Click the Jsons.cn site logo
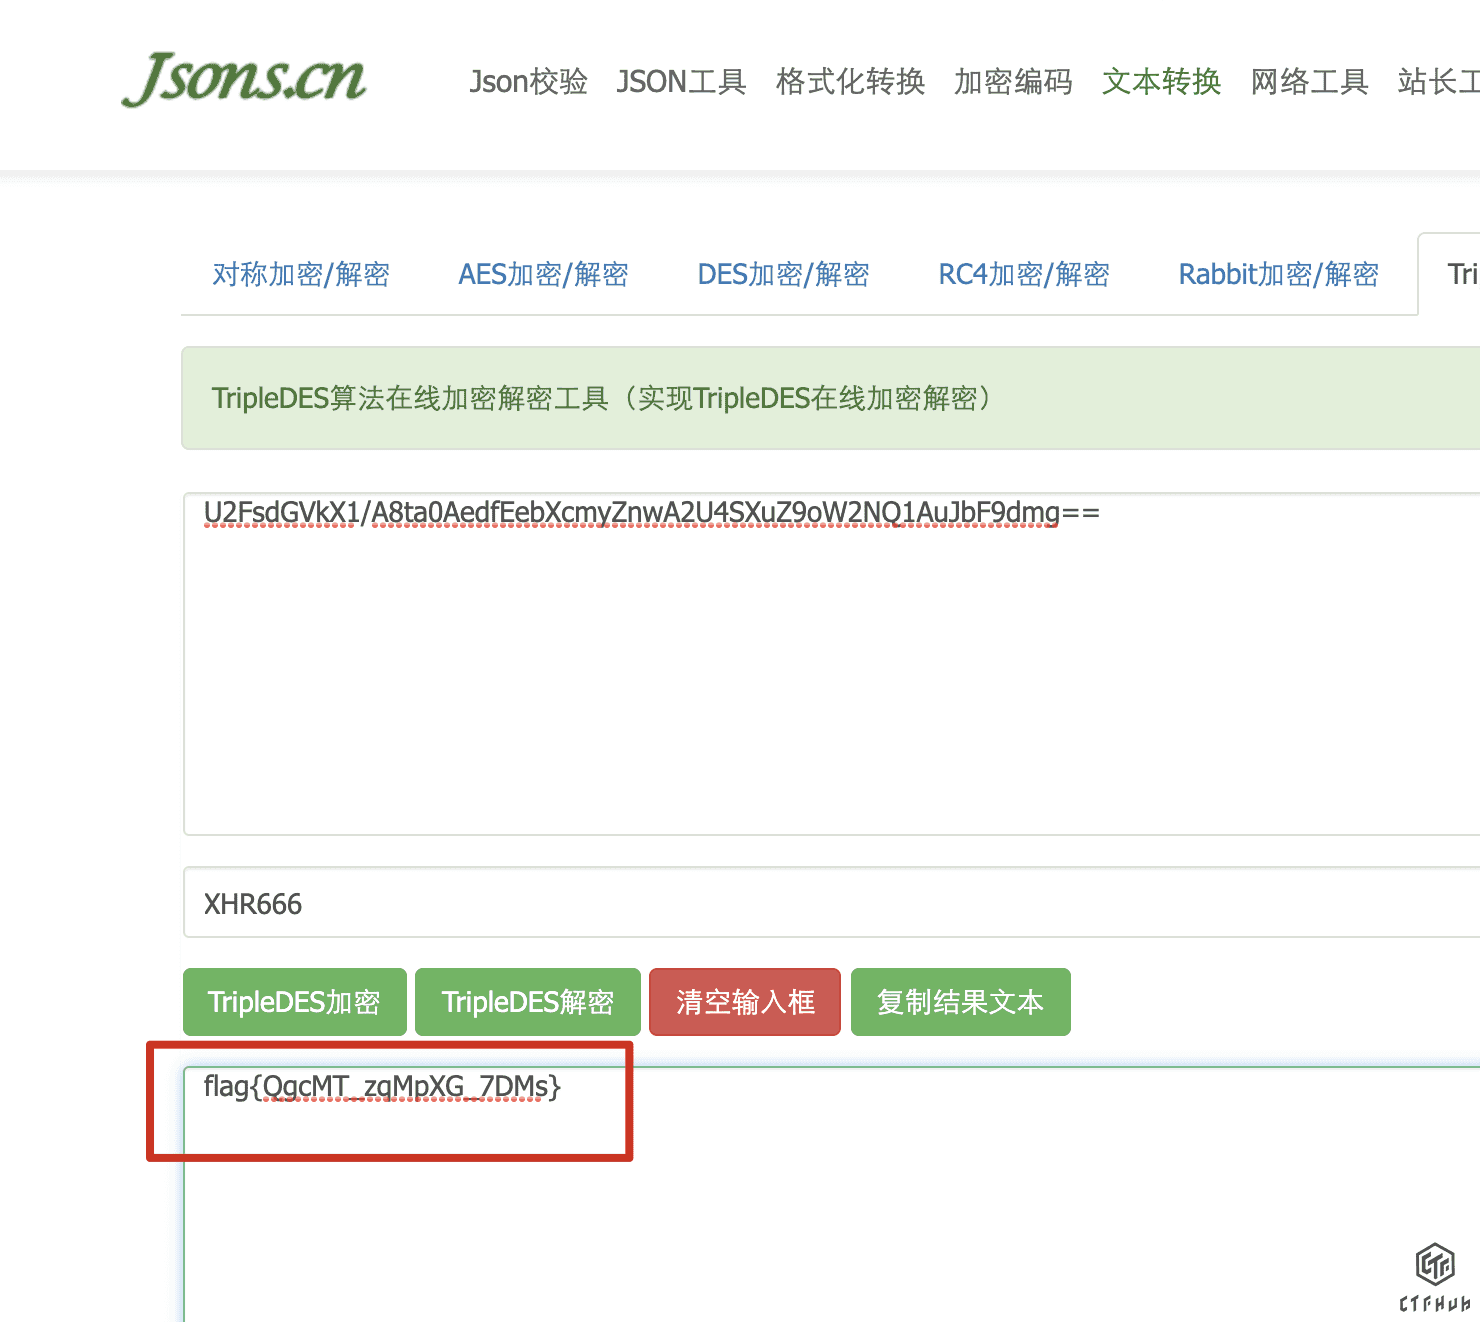This screenshot has height=1322, width=1480. point(244,79)
